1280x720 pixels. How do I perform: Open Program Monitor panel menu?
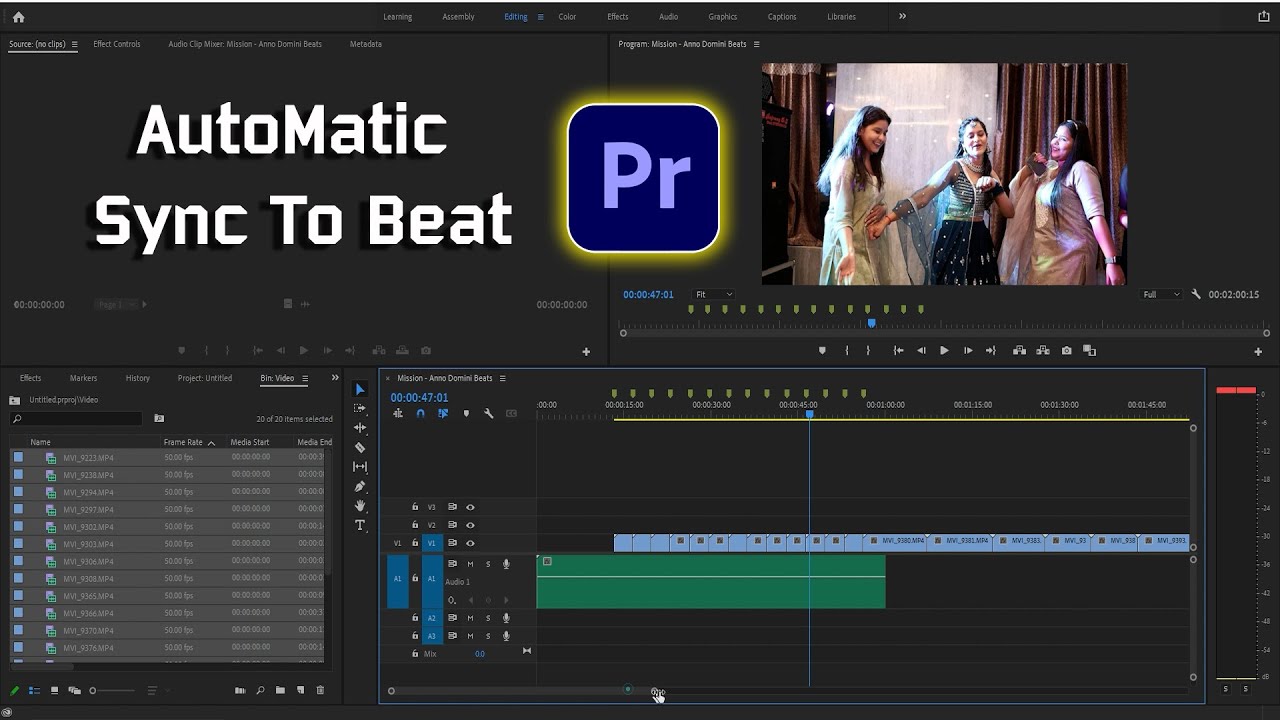coord(756,44)
